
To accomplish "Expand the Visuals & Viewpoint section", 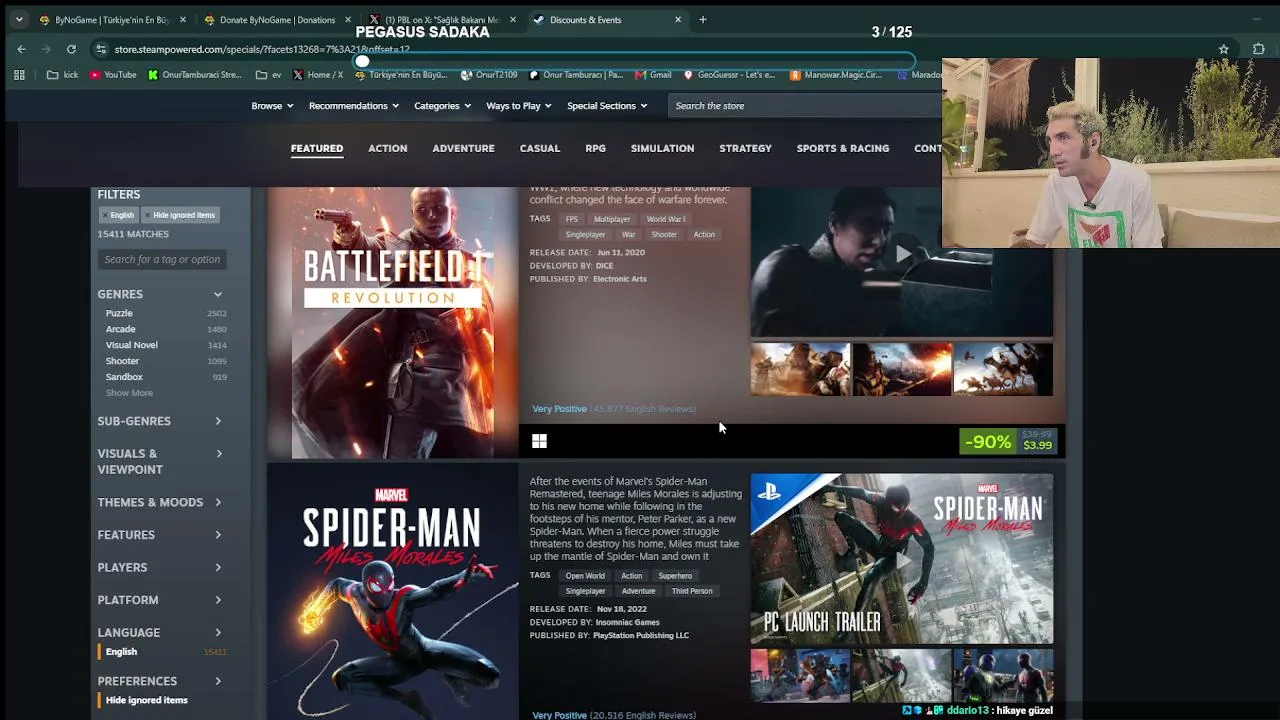I will coord(160,461).
